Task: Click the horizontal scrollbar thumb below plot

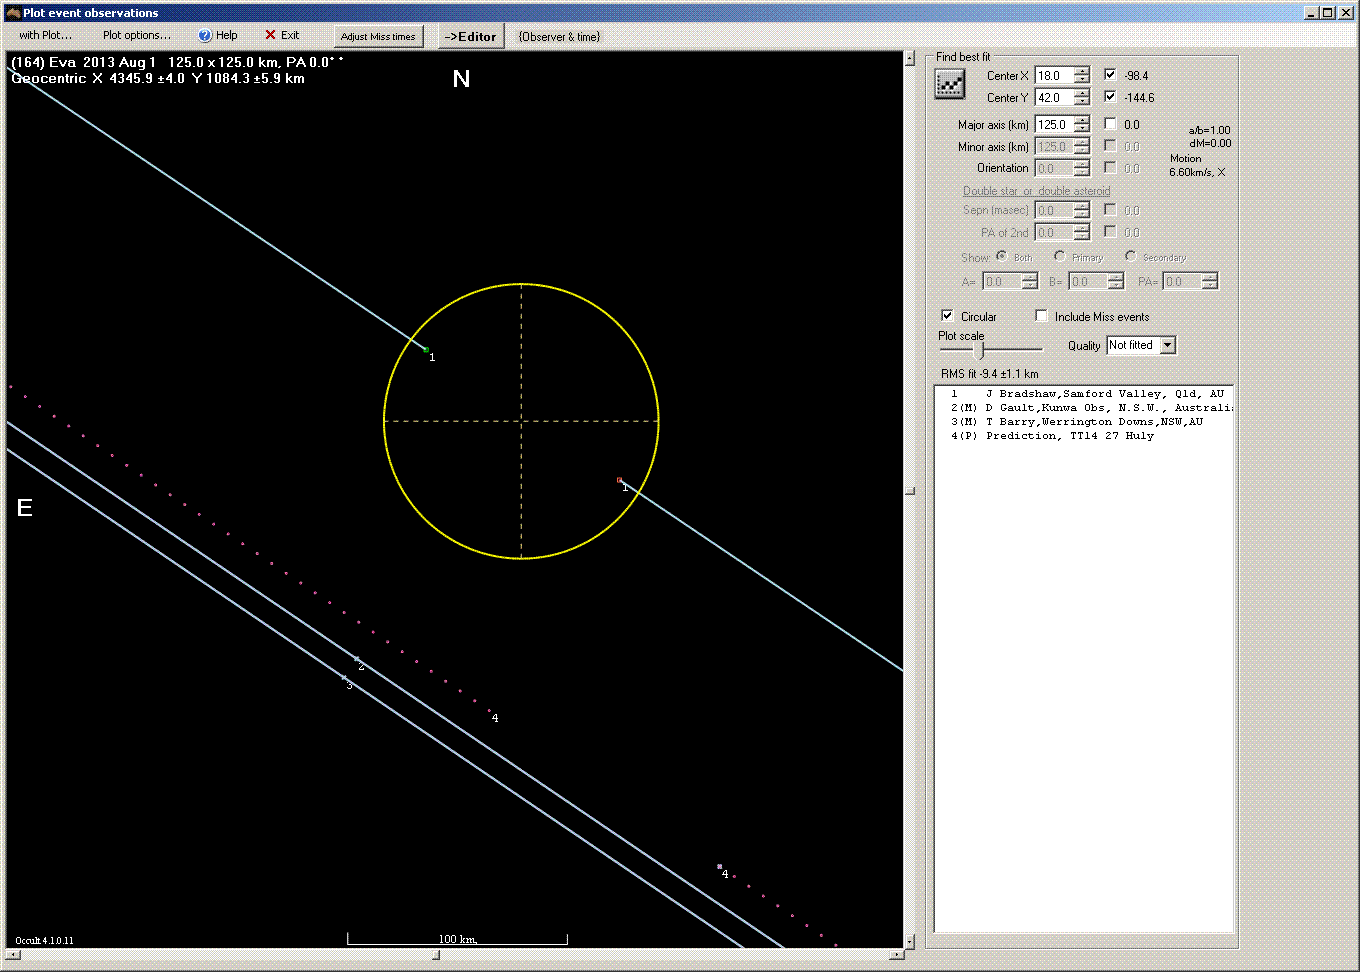Action: [x=435, y=955]
